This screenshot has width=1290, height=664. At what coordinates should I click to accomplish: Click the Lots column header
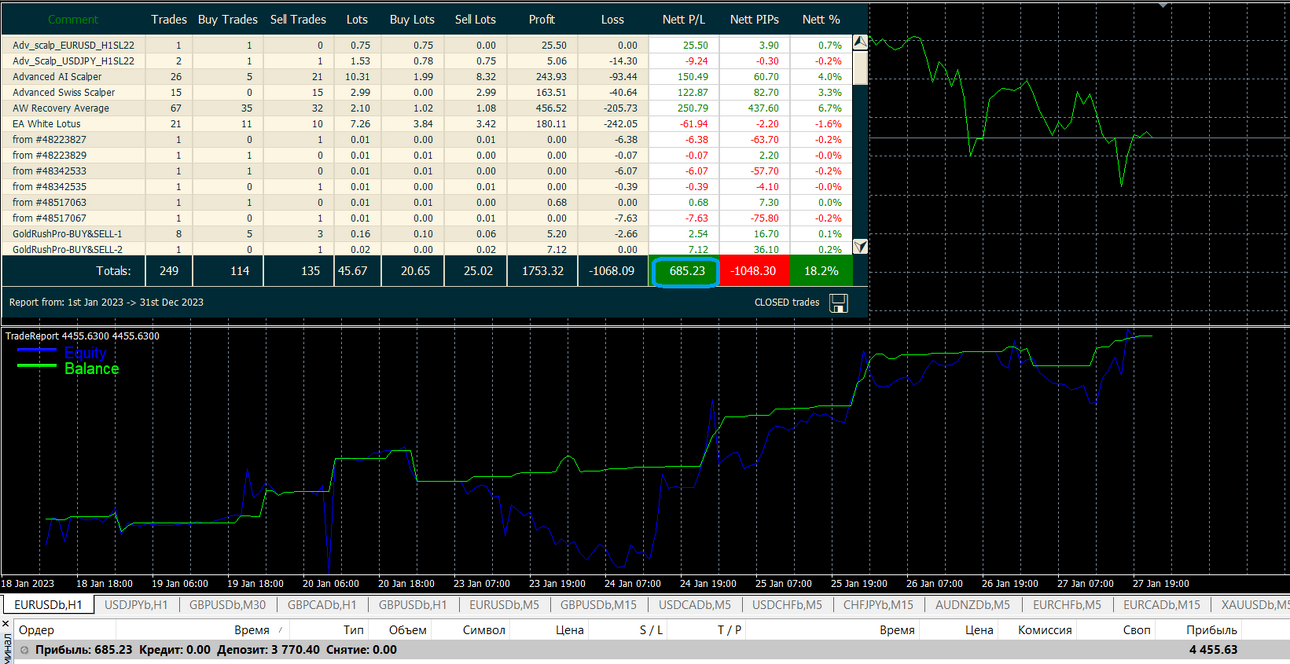click(x=357, y=19)
